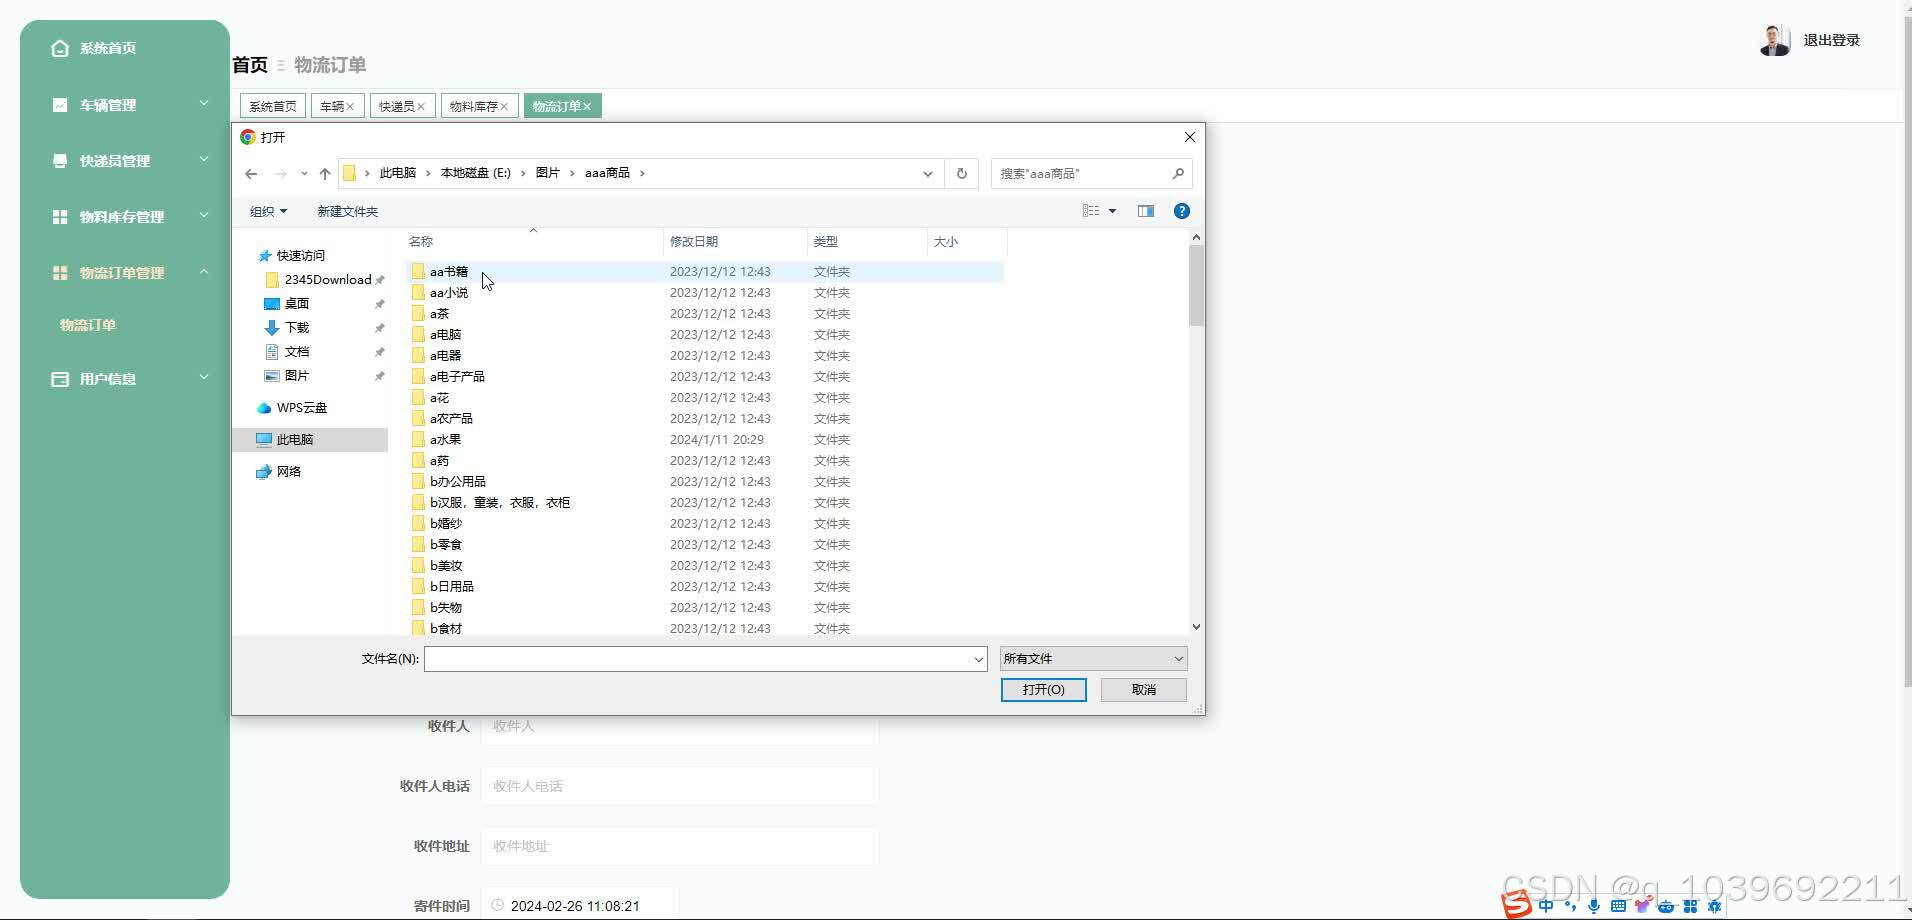The image size is (1912, 920).
Task: Go back with the dialog's back arrow
Action: (251, 174)
